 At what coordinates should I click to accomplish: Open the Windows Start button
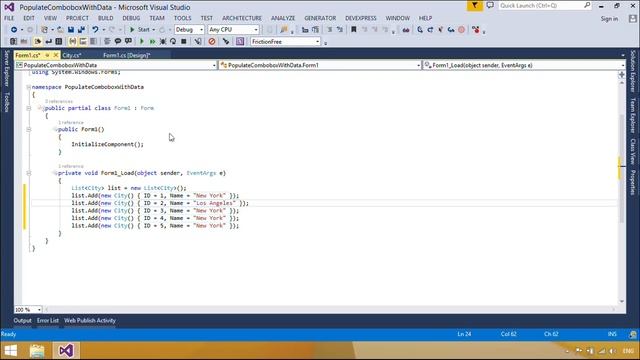(x=11, y=351)
